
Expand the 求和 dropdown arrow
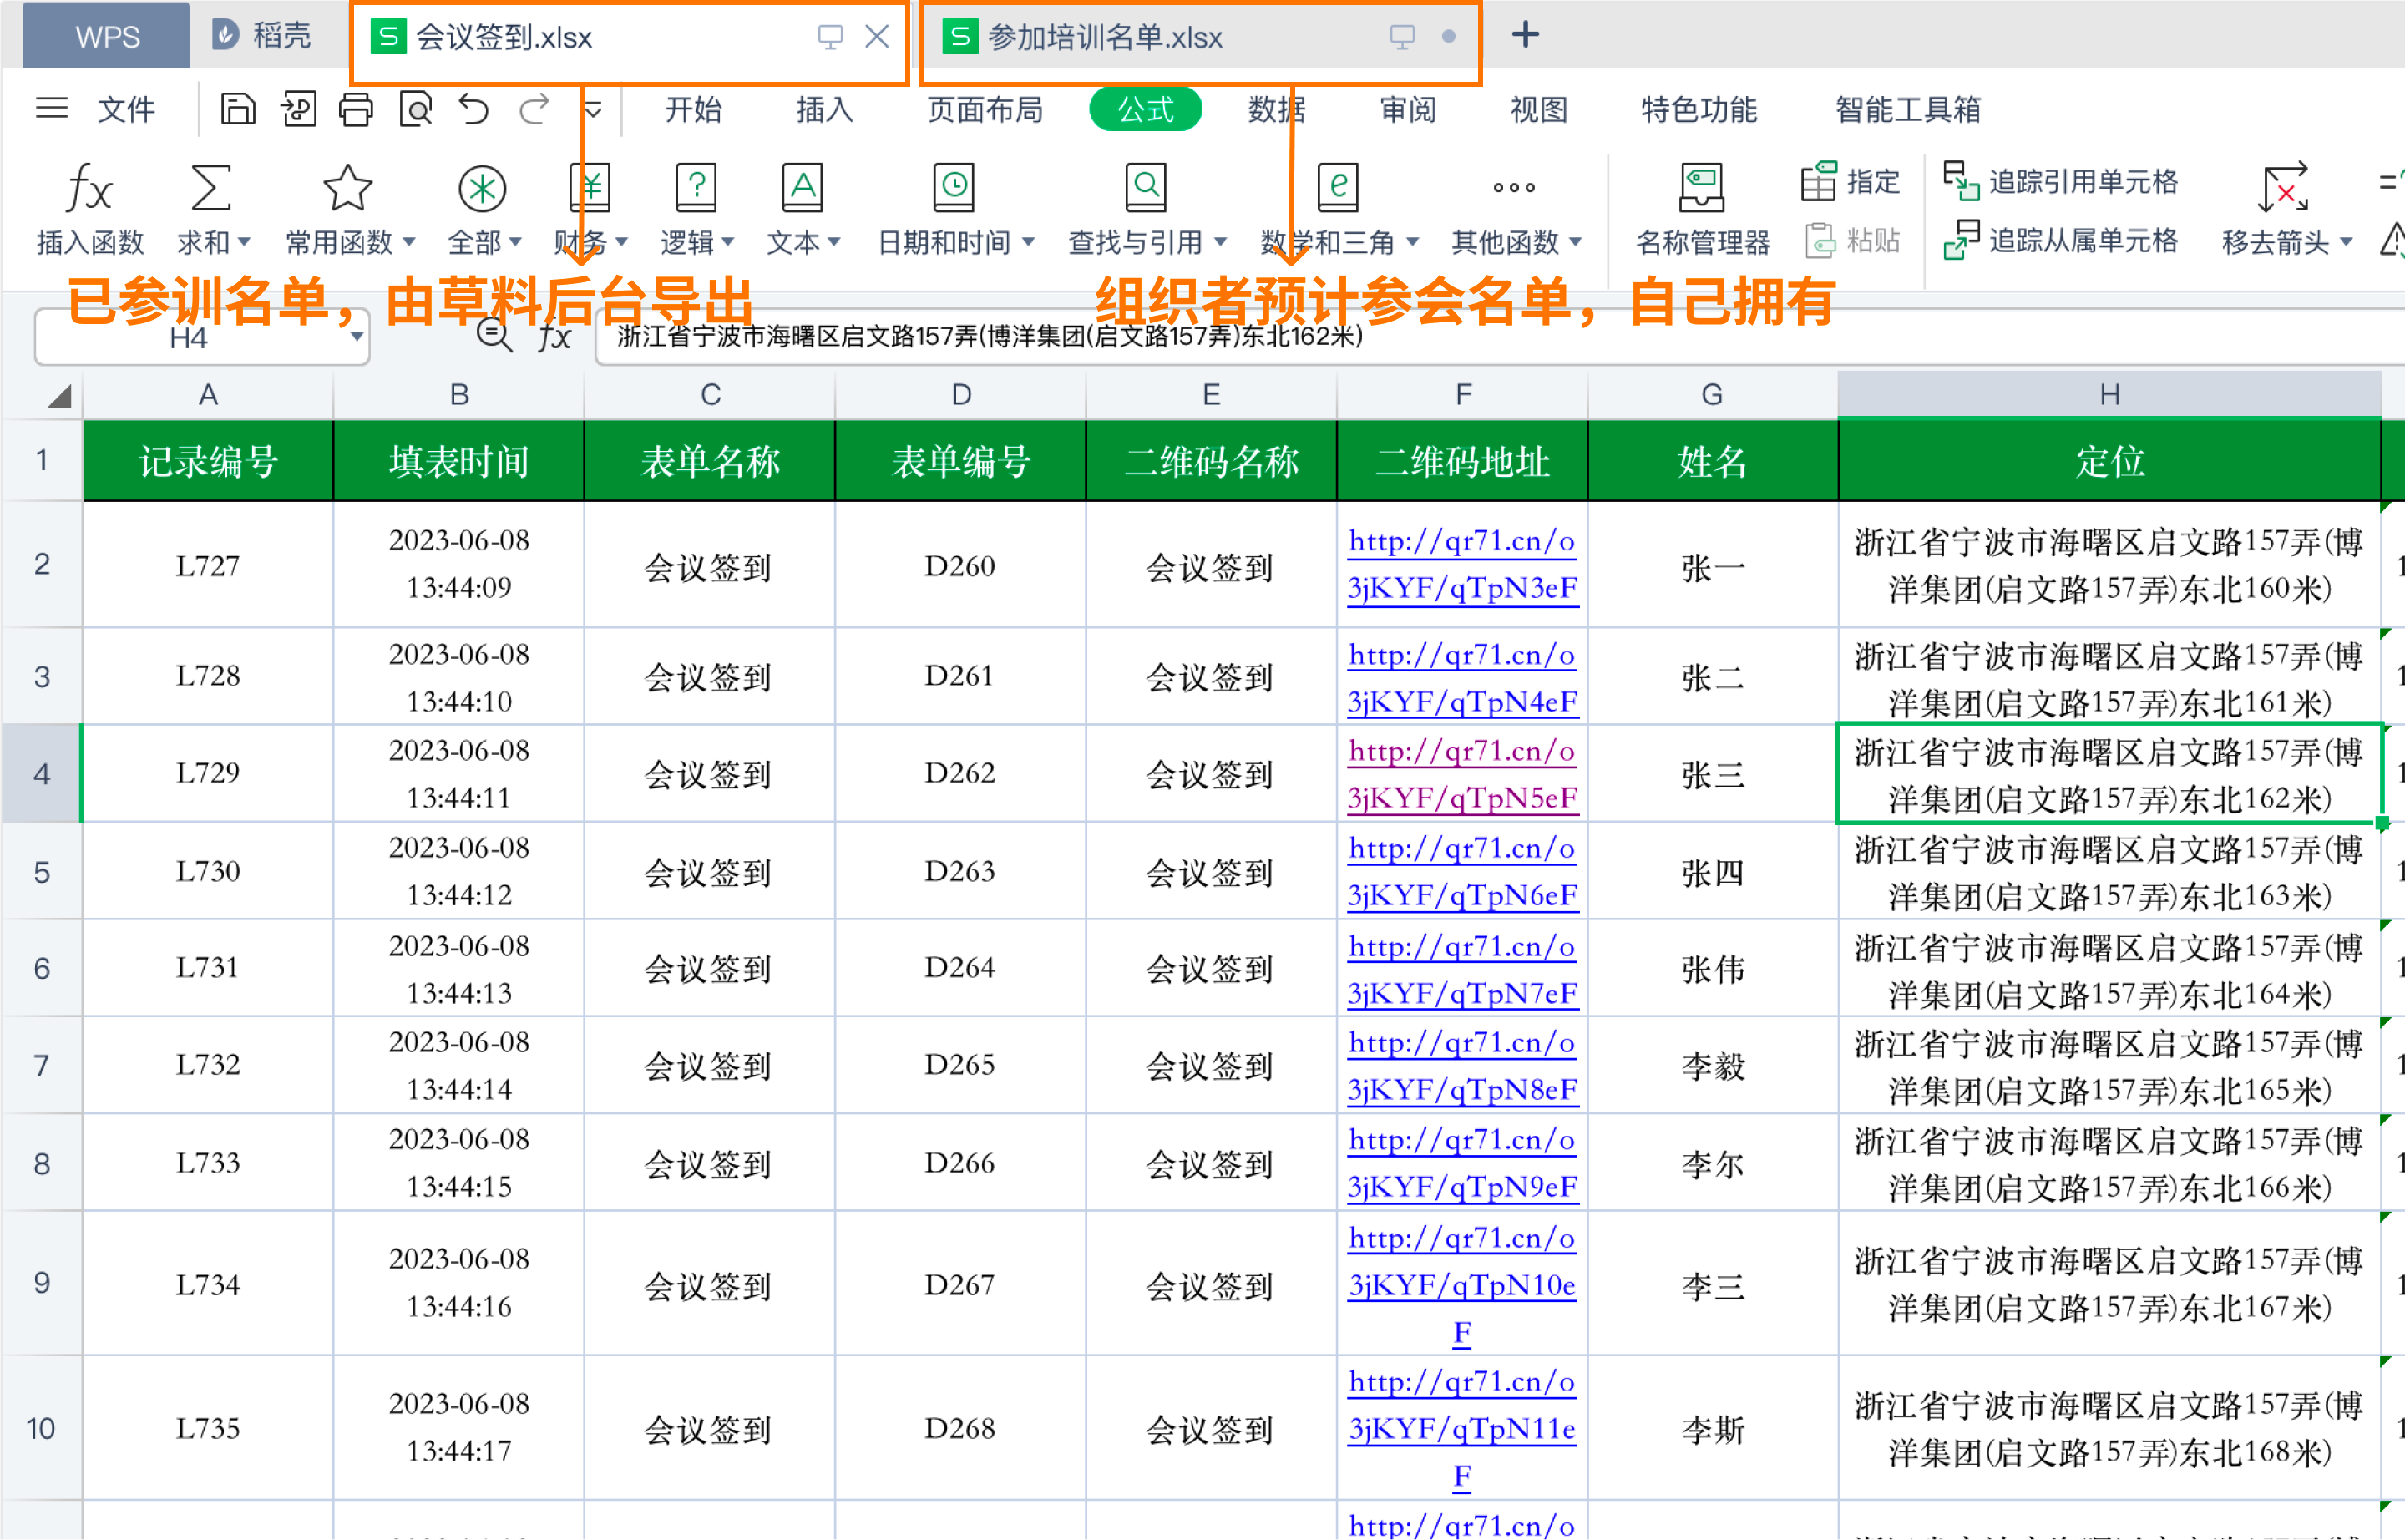click(243, 242)
